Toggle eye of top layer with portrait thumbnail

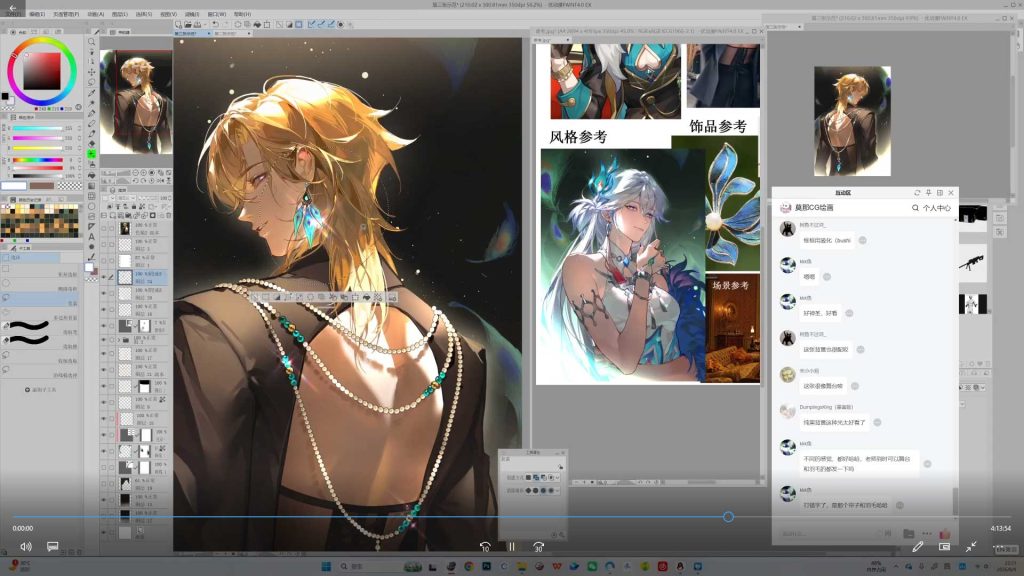(x=104, y=229)
